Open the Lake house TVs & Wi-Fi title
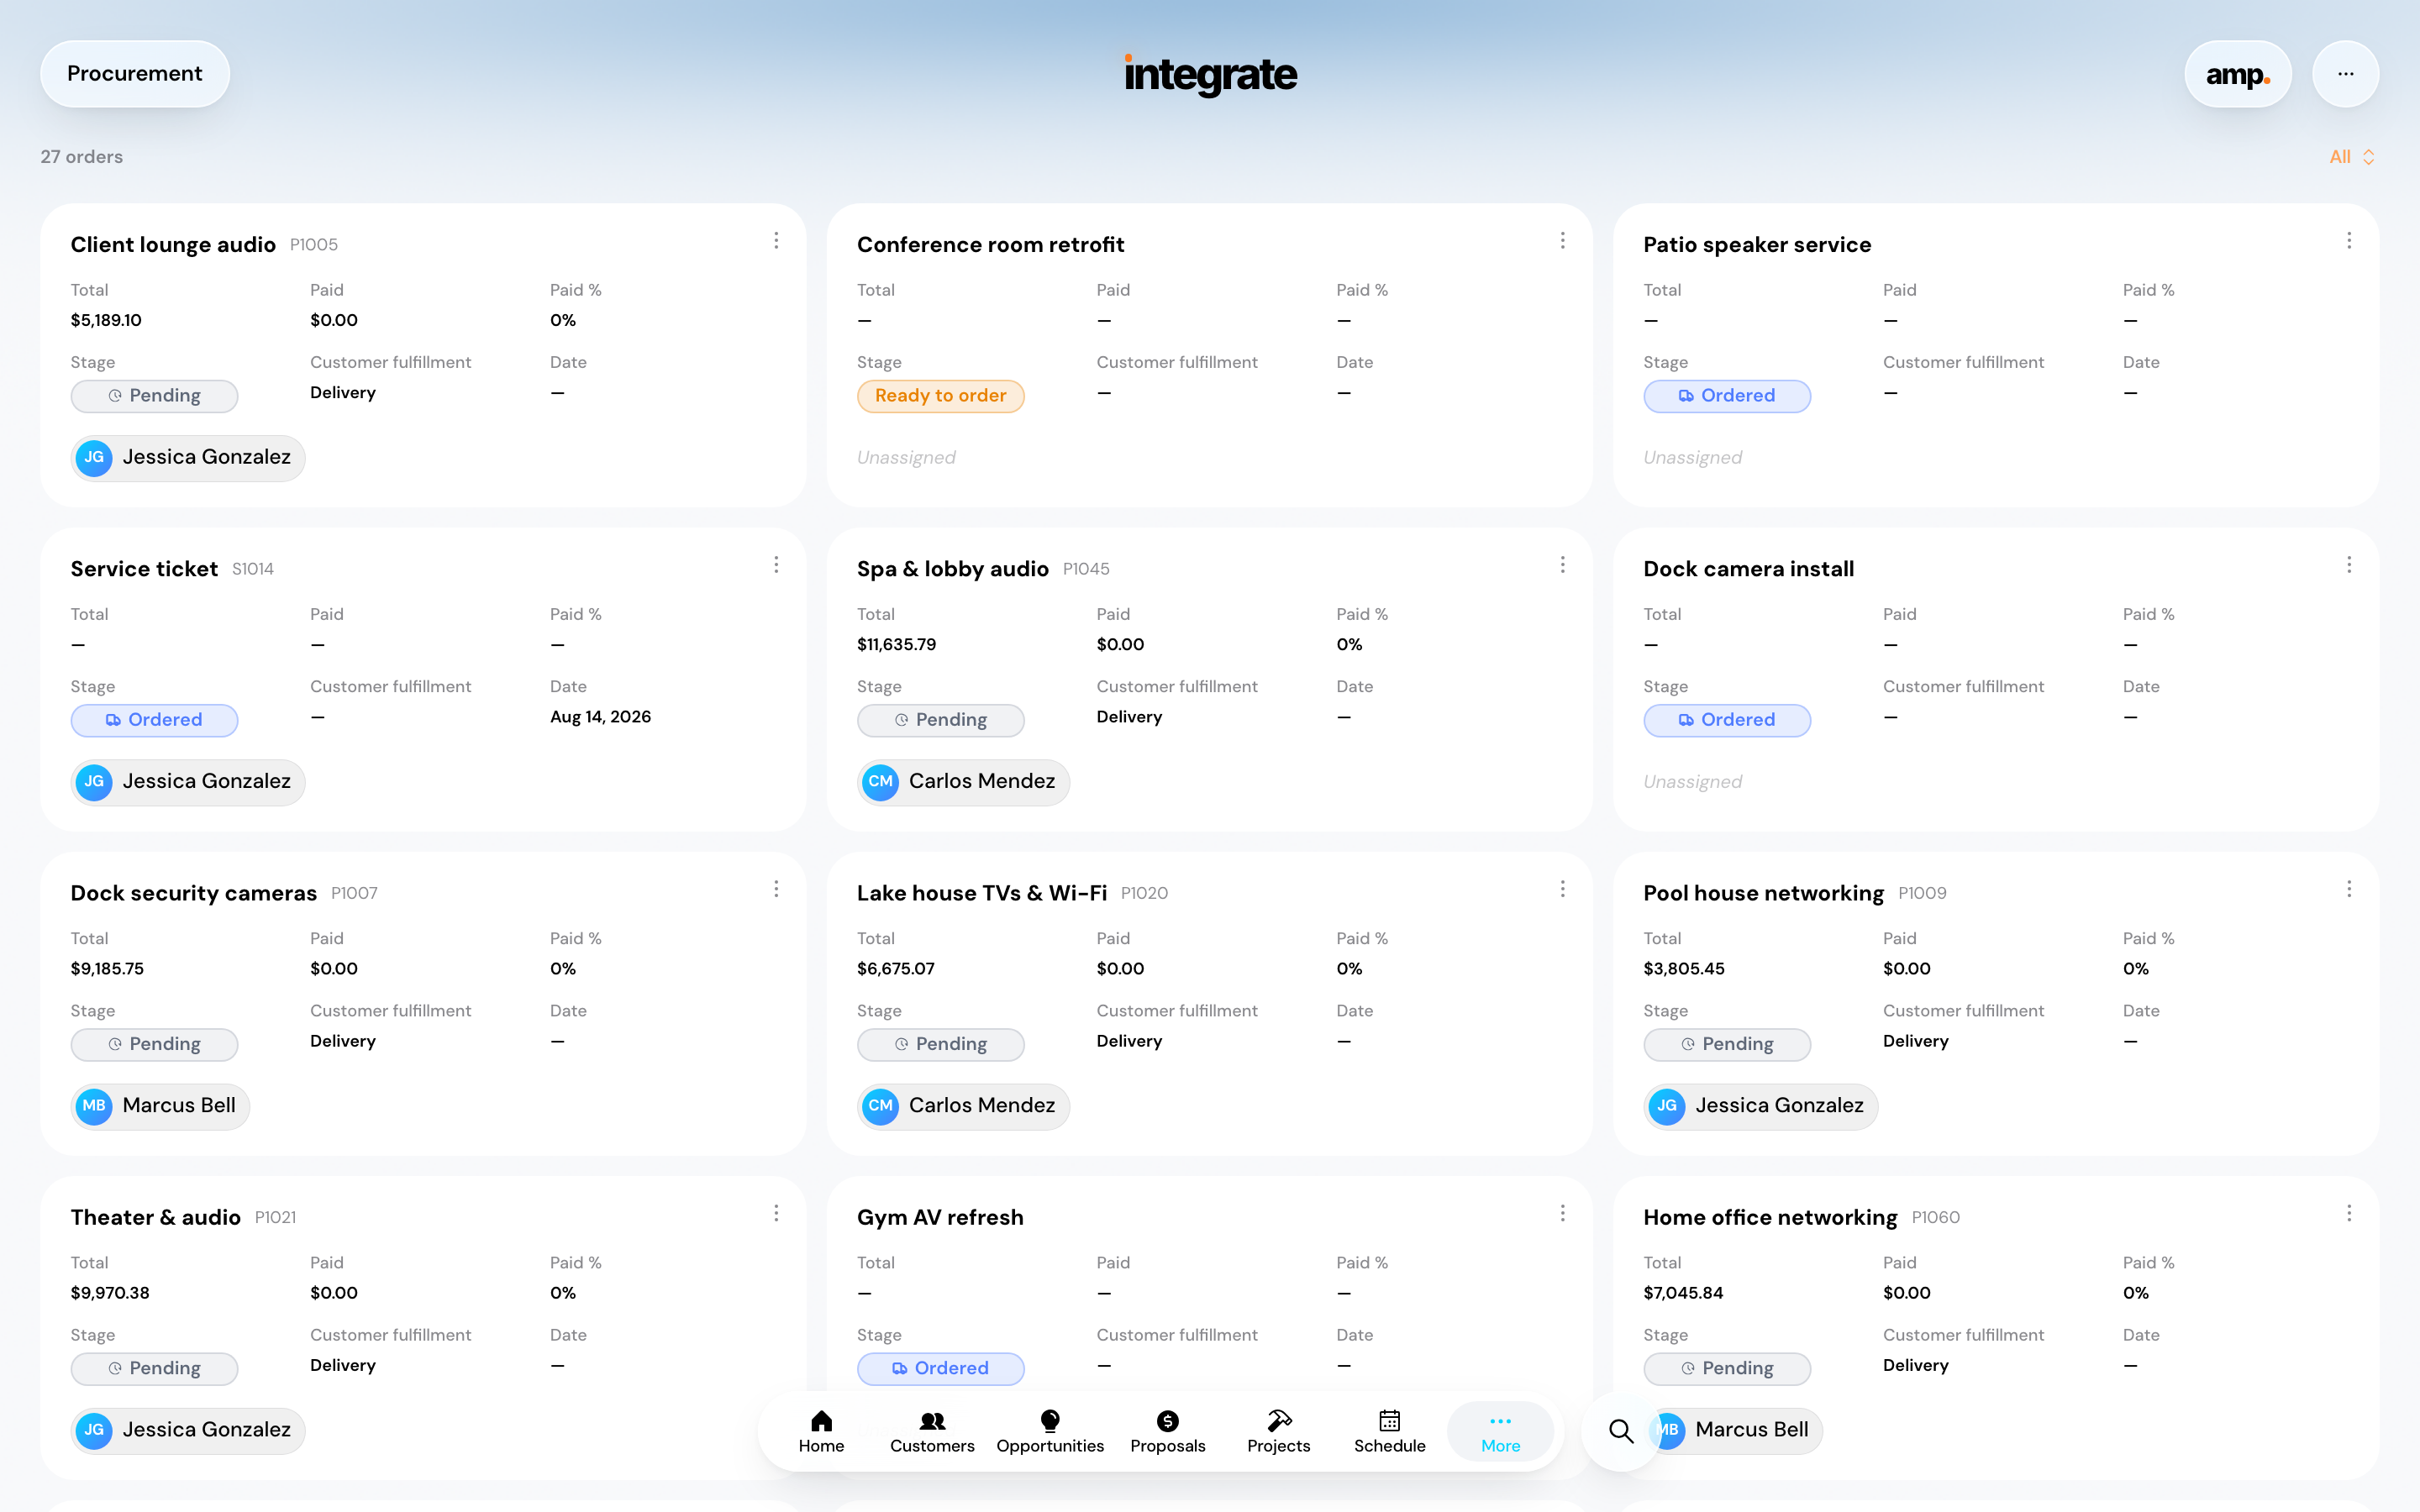2420x1512 pixels. 982,893
